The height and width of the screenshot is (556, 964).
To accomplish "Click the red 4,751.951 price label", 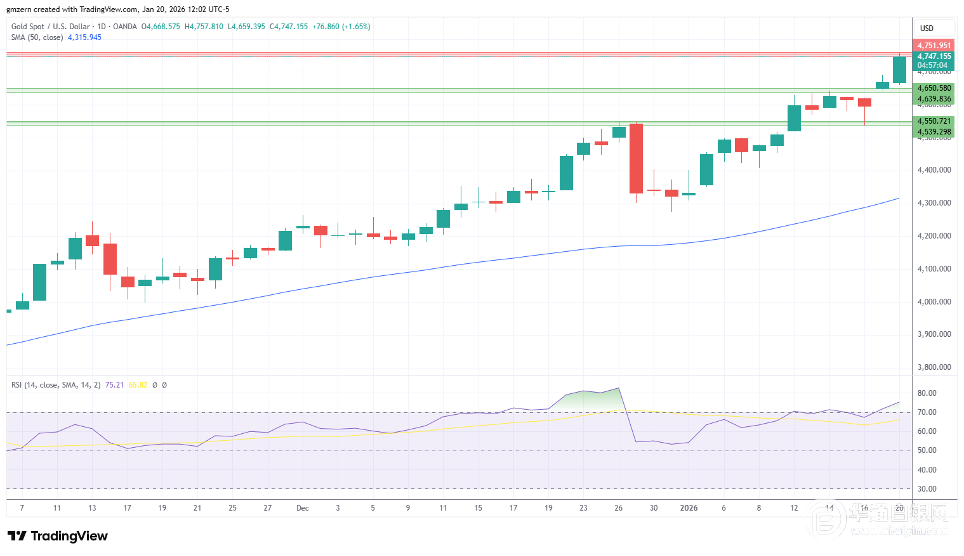I will [933, 45].
